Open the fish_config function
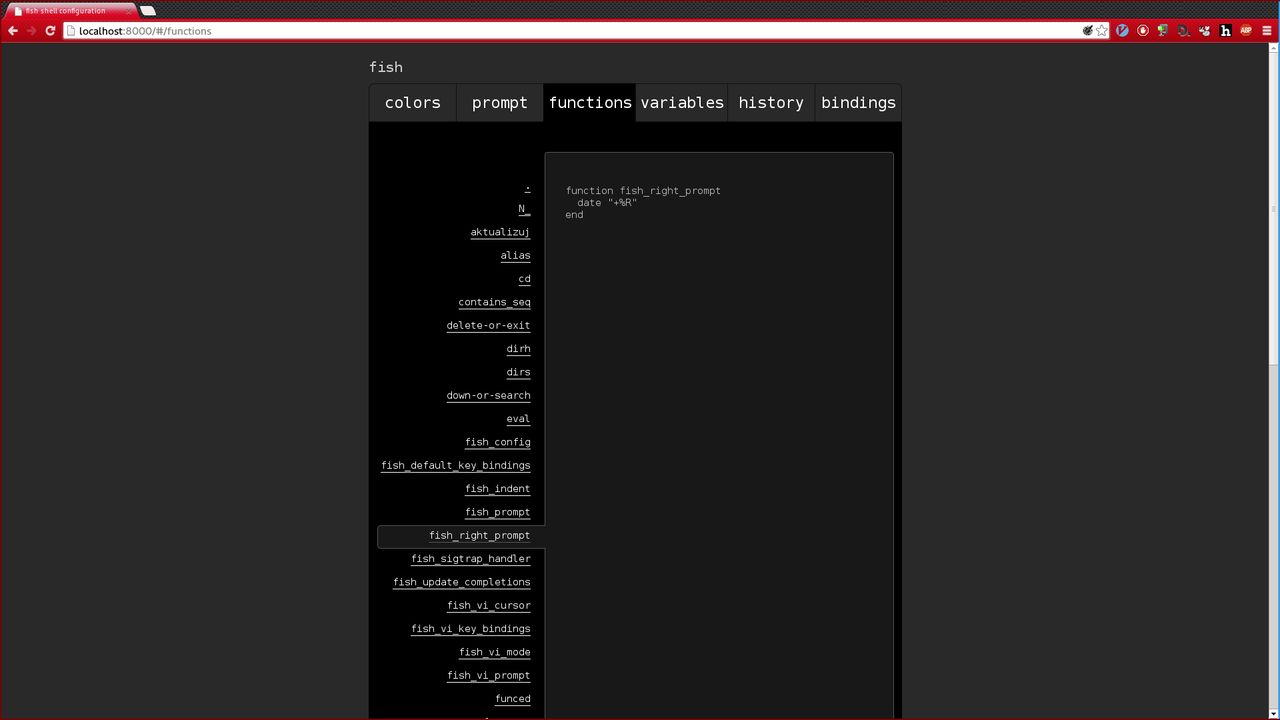This screenshot has width=1280, height=720. [x=497, y=442]
